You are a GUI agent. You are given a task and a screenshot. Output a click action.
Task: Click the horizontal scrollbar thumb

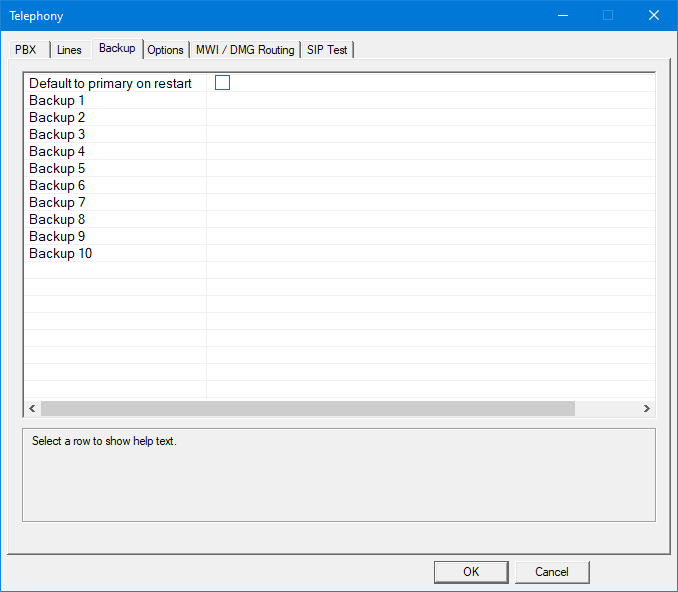tap(307, 408)
